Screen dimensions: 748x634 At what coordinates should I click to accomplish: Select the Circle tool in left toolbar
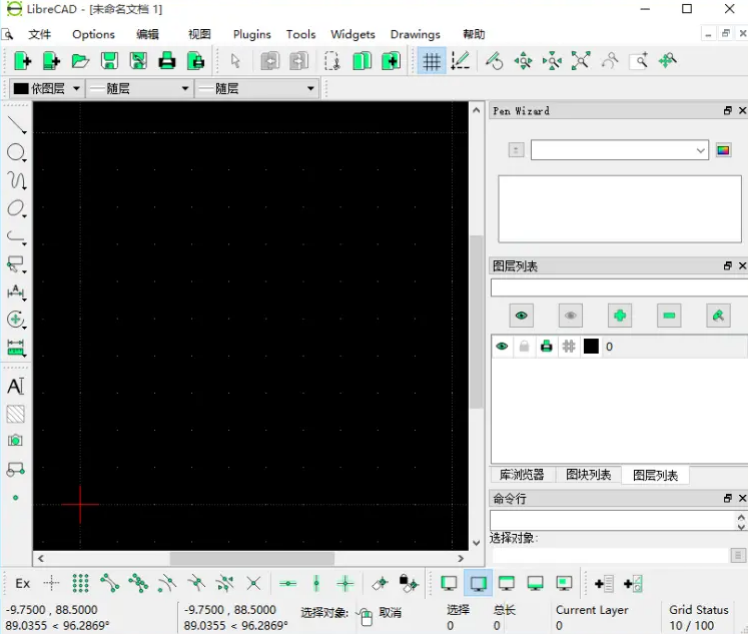16,153
